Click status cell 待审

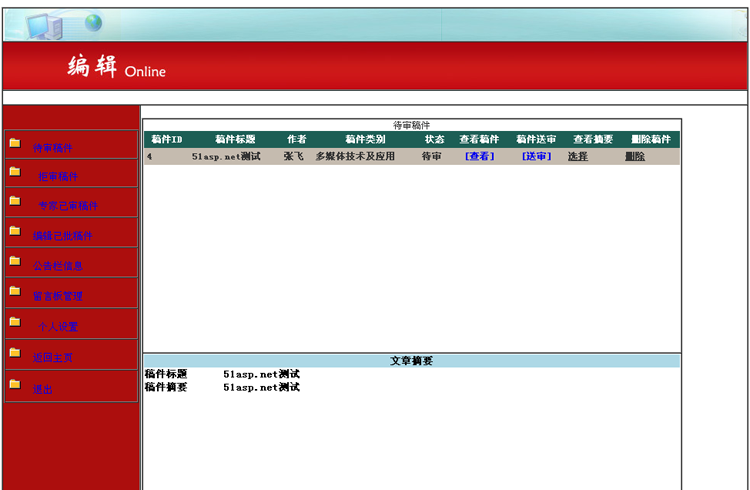pyautogui.click(x=431, y=156)
